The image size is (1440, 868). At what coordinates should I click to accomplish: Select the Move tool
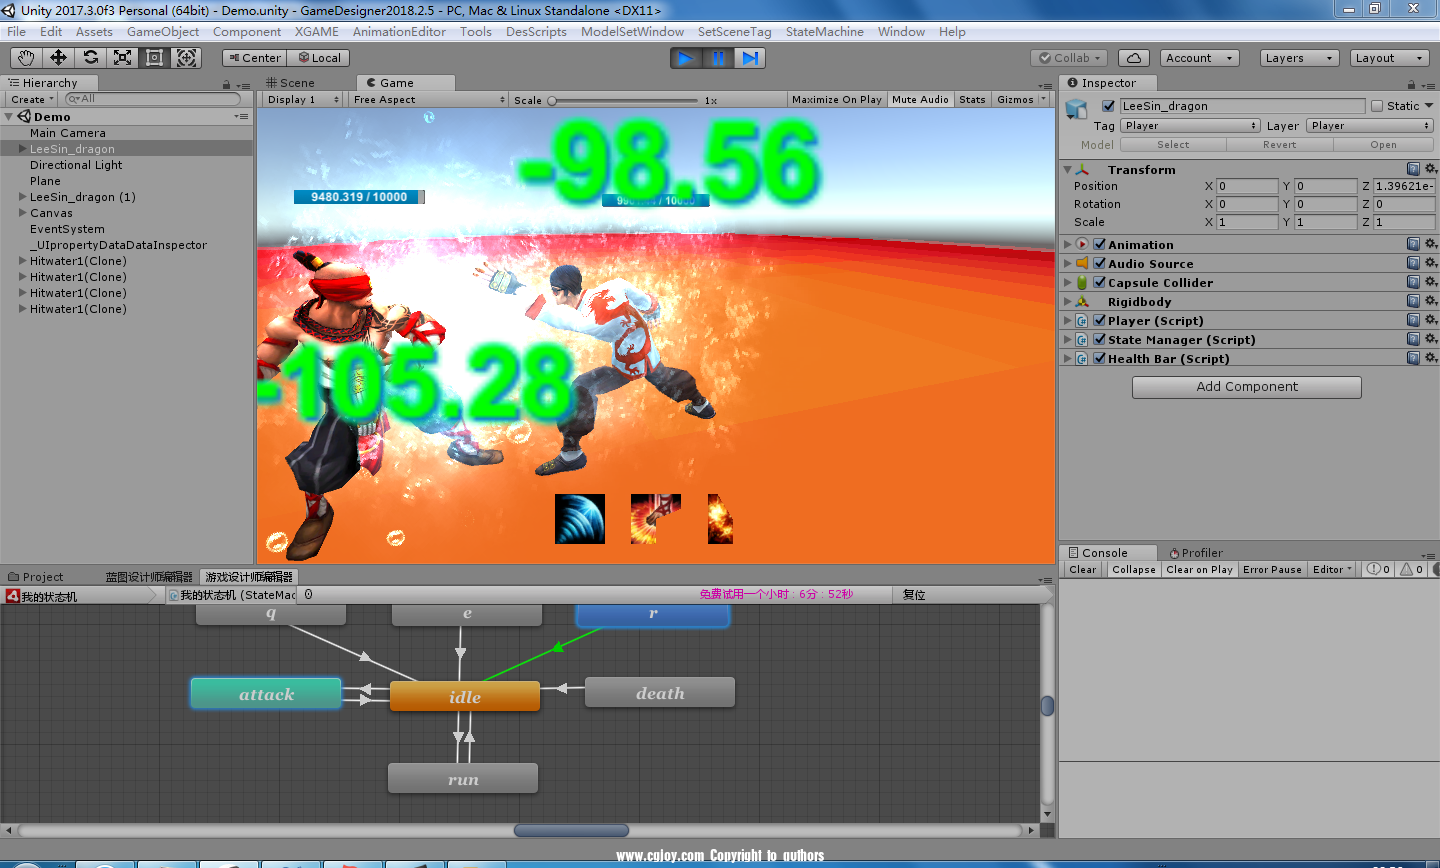59,58
